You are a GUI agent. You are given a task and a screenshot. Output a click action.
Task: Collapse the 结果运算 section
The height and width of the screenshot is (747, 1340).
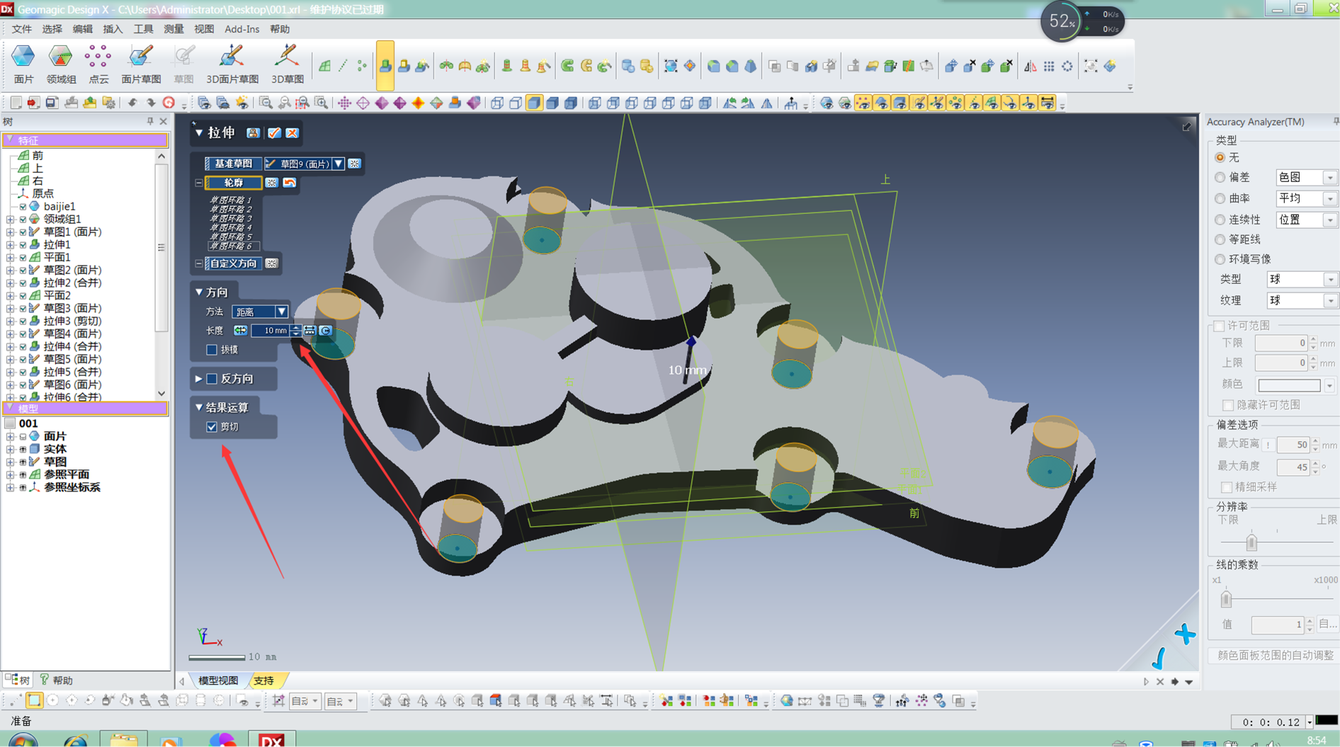(199, 407)
